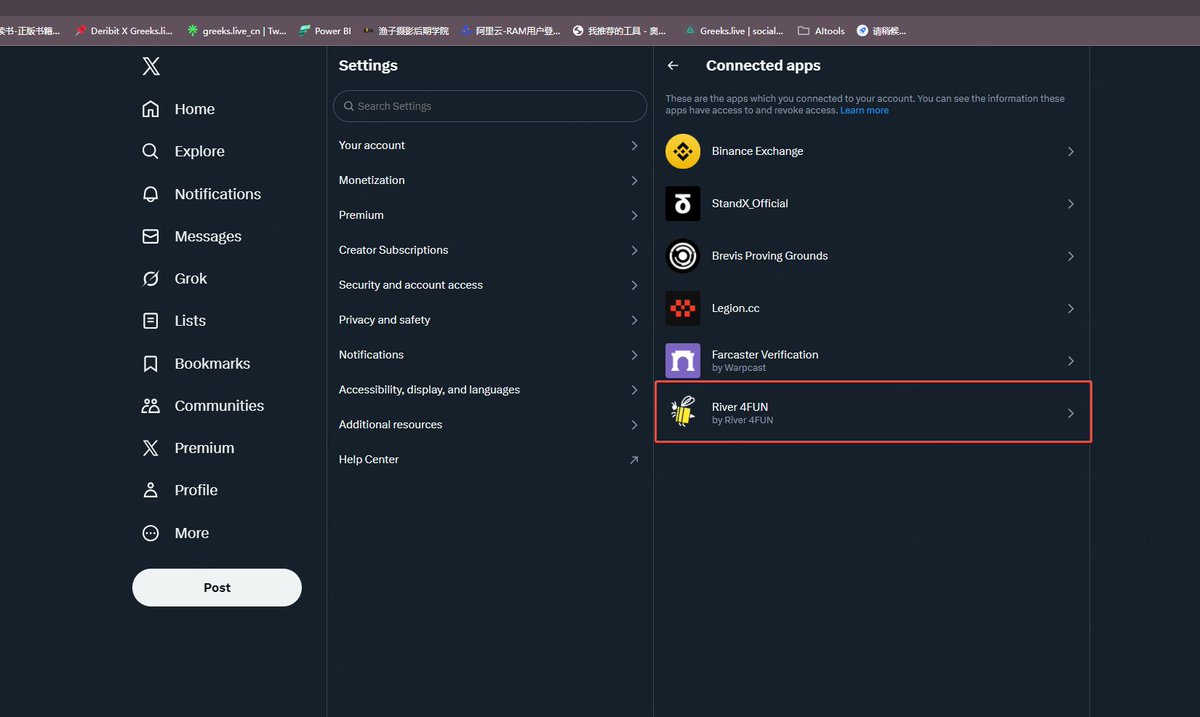1200x717 pixels.
Task: Click the Grok label in sidebar
Action: [x=191, y=278]
